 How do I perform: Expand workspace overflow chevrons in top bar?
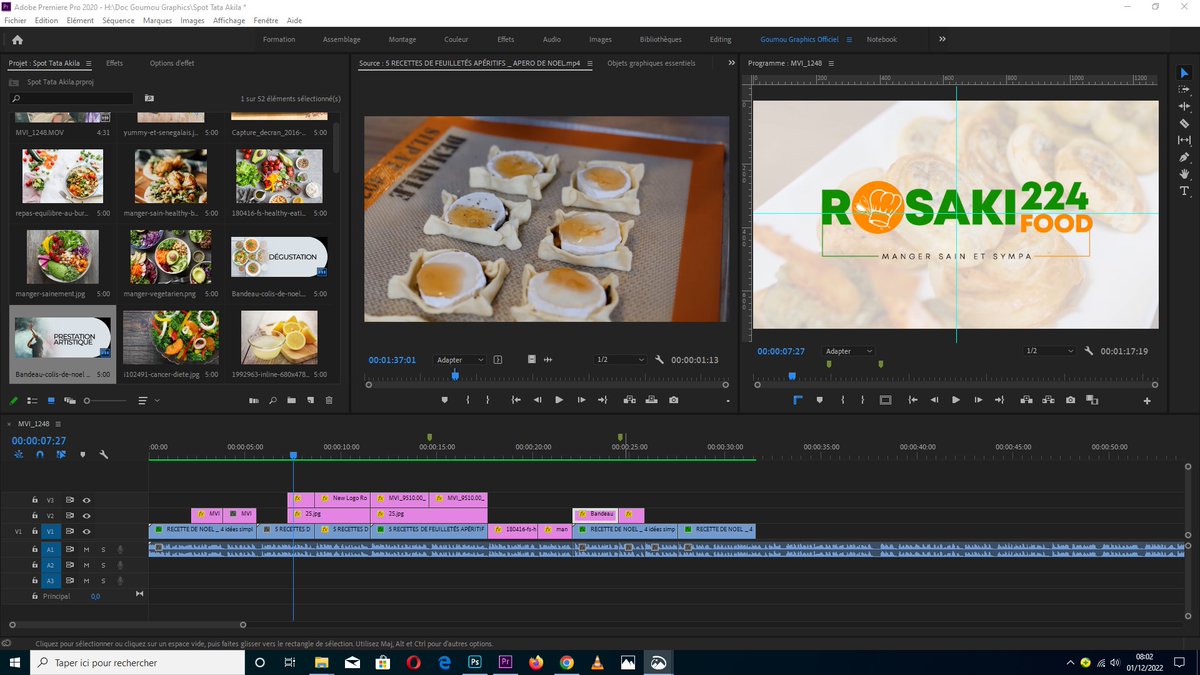(942, 39)
